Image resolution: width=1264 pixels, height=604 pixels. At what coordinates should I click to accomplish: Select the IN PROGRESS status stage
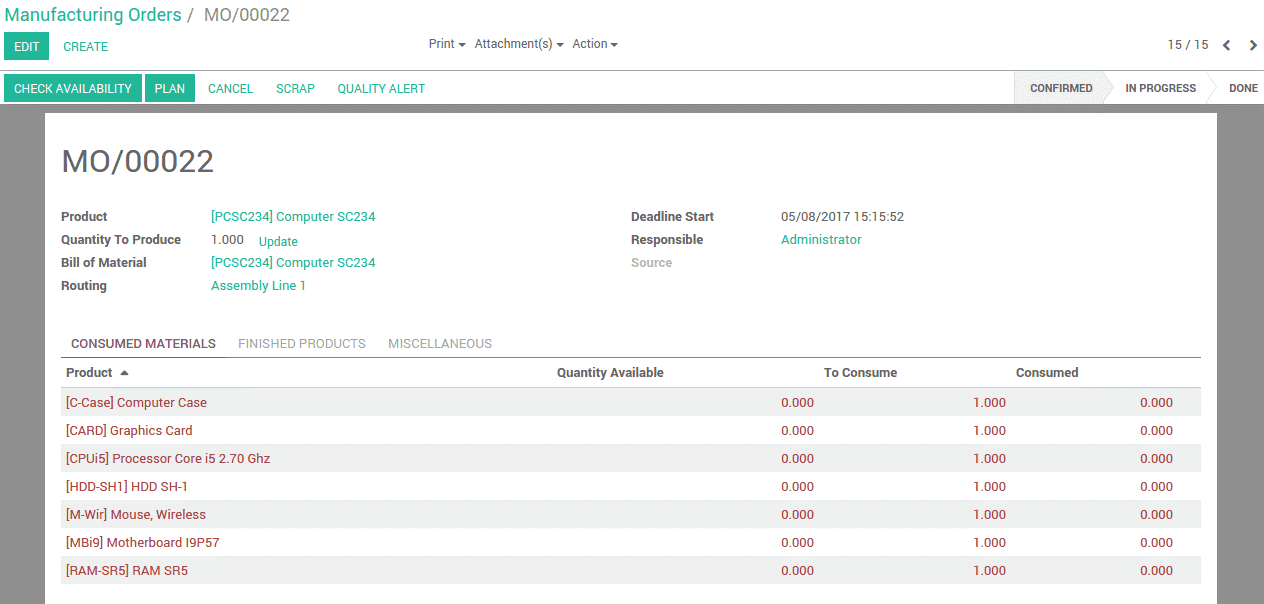pyautogui.click(x=1160, y=88)
